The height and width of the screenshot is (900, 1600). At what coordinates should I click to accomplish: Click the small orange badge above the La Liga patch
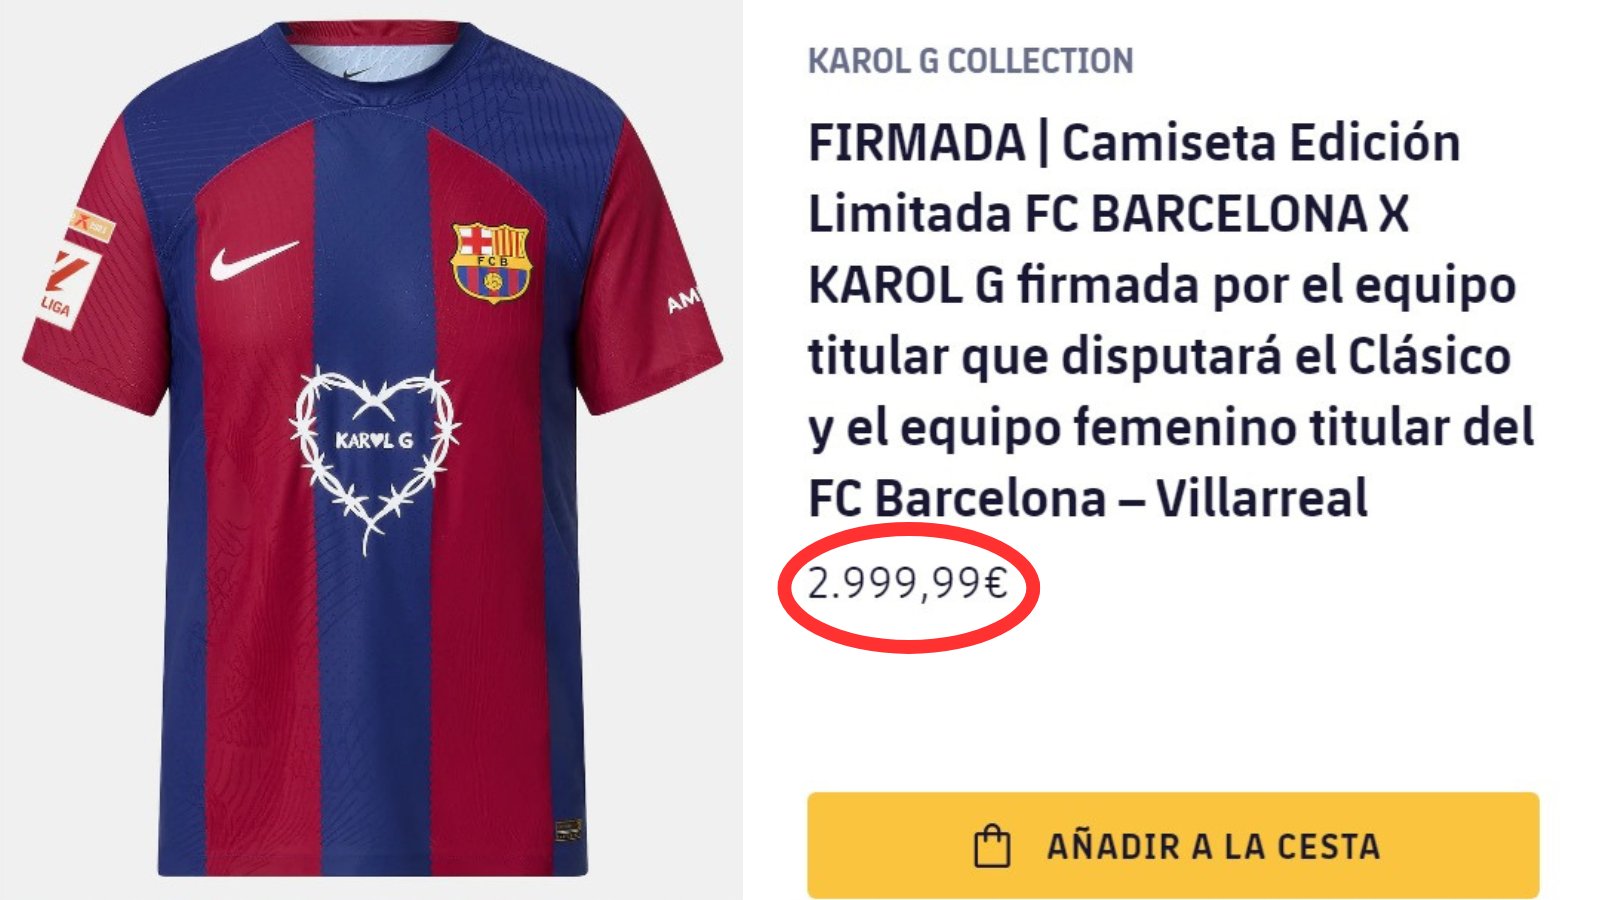coord(92,225)
